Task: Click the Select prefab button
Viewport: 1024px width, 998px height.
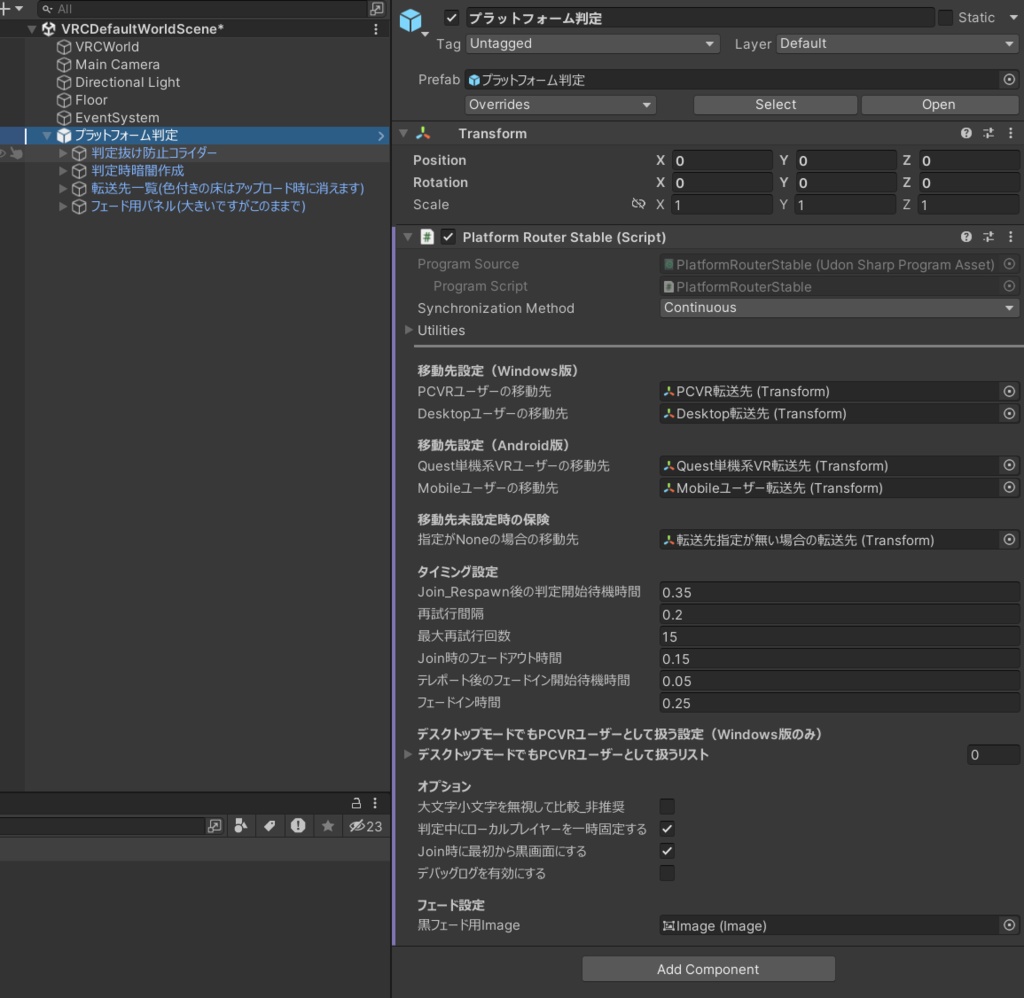Action: tap(775, 104)
